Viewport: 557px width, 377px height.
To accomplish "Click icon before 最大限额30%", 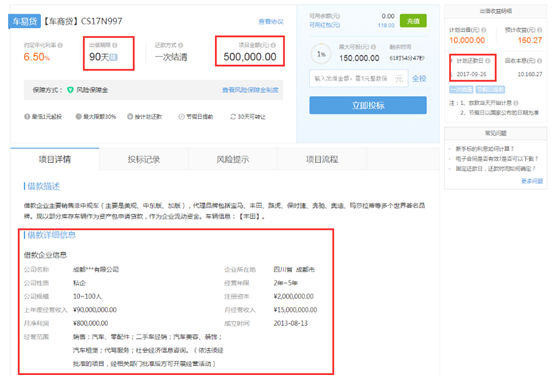I will point(79,117).
